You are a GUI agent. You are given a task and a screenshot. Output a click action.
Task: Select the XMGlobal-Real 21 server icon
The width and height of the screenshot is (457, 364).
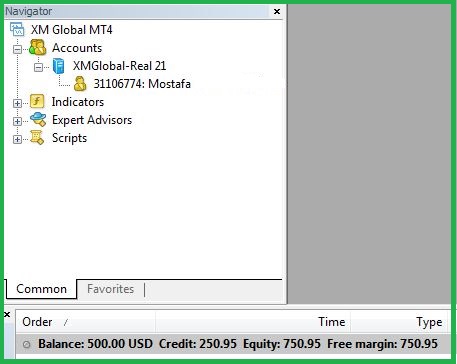tap(59, 66)
